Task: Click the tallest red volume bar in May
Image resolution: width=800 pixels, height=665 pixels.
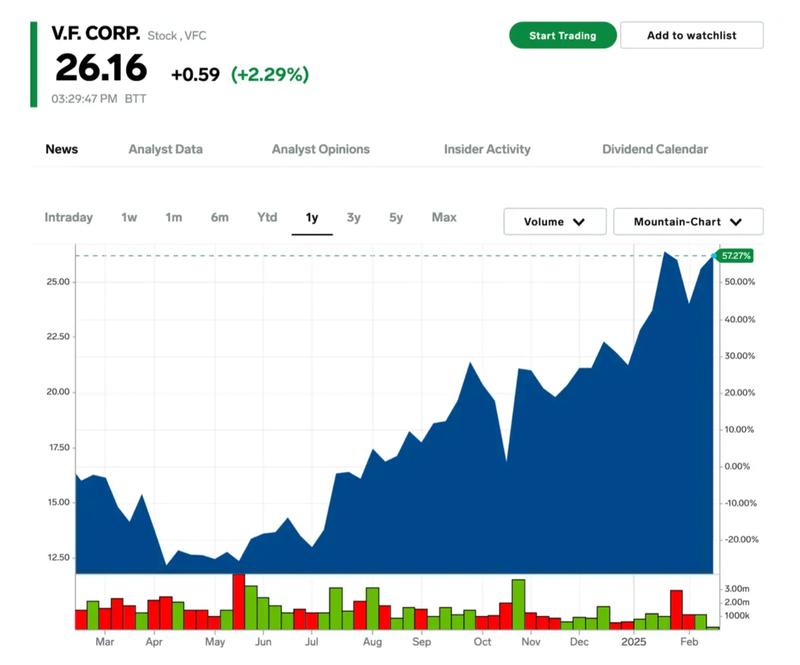Action: click(x=239, y=602)
